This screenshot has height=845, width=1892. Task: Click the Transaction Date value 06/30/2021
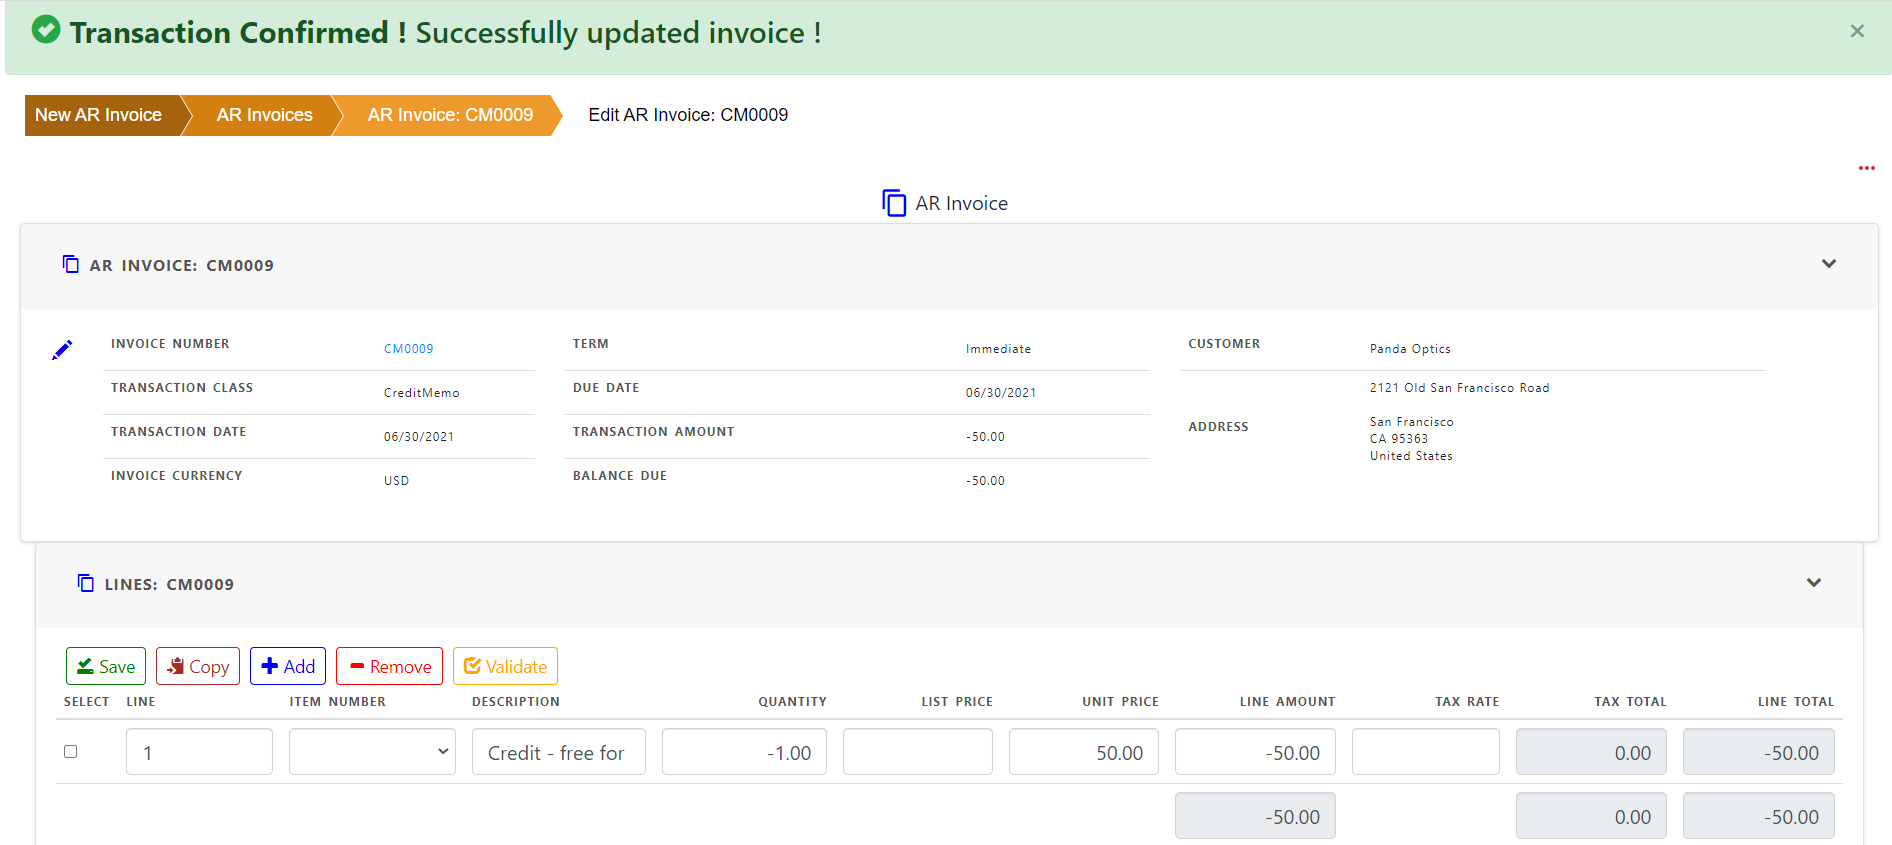[419, 437]
